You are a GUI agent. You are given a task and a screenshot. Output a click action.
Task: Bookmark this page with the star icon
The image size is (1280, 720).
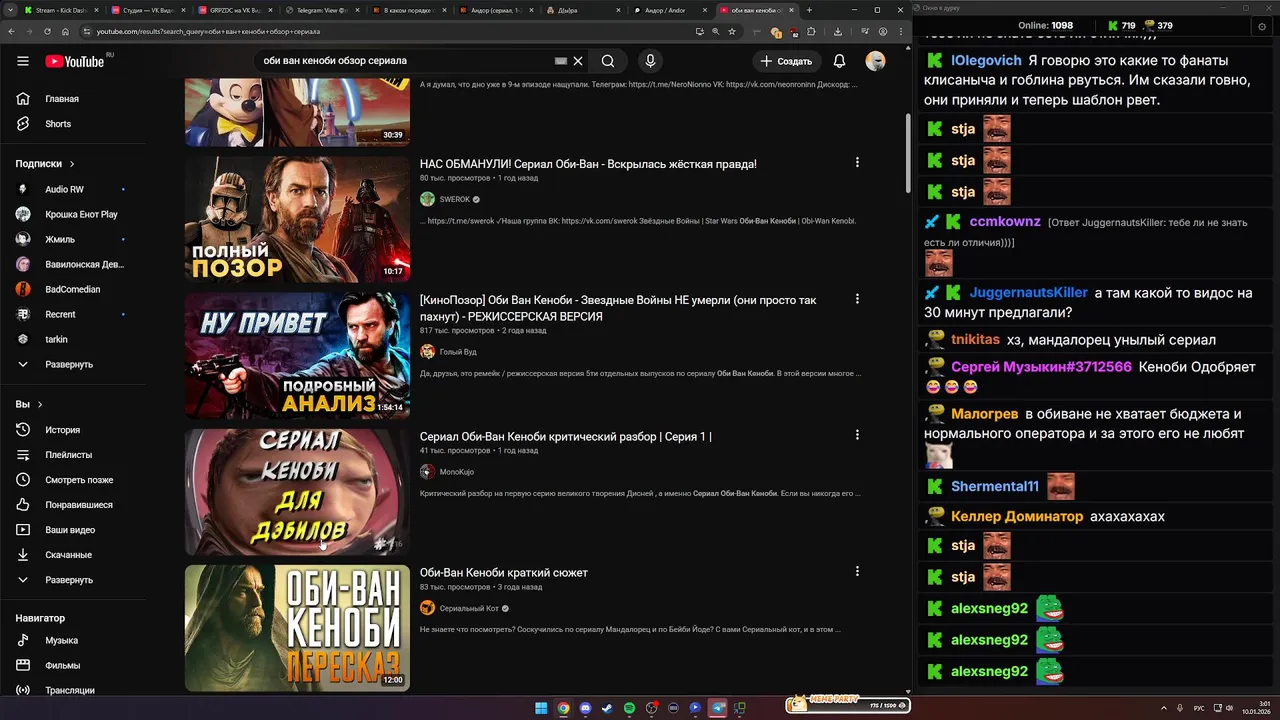(x=733, y=32)
